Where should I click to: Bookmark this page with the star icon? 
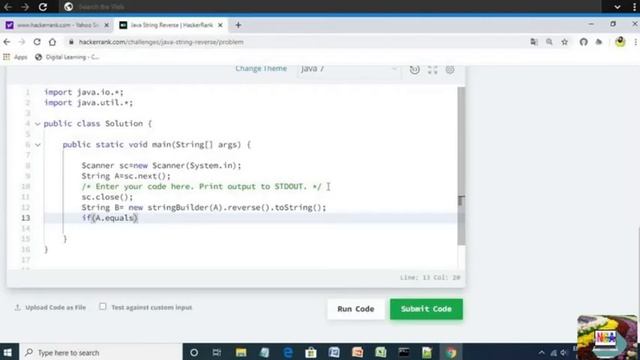[x=564, y=42]
